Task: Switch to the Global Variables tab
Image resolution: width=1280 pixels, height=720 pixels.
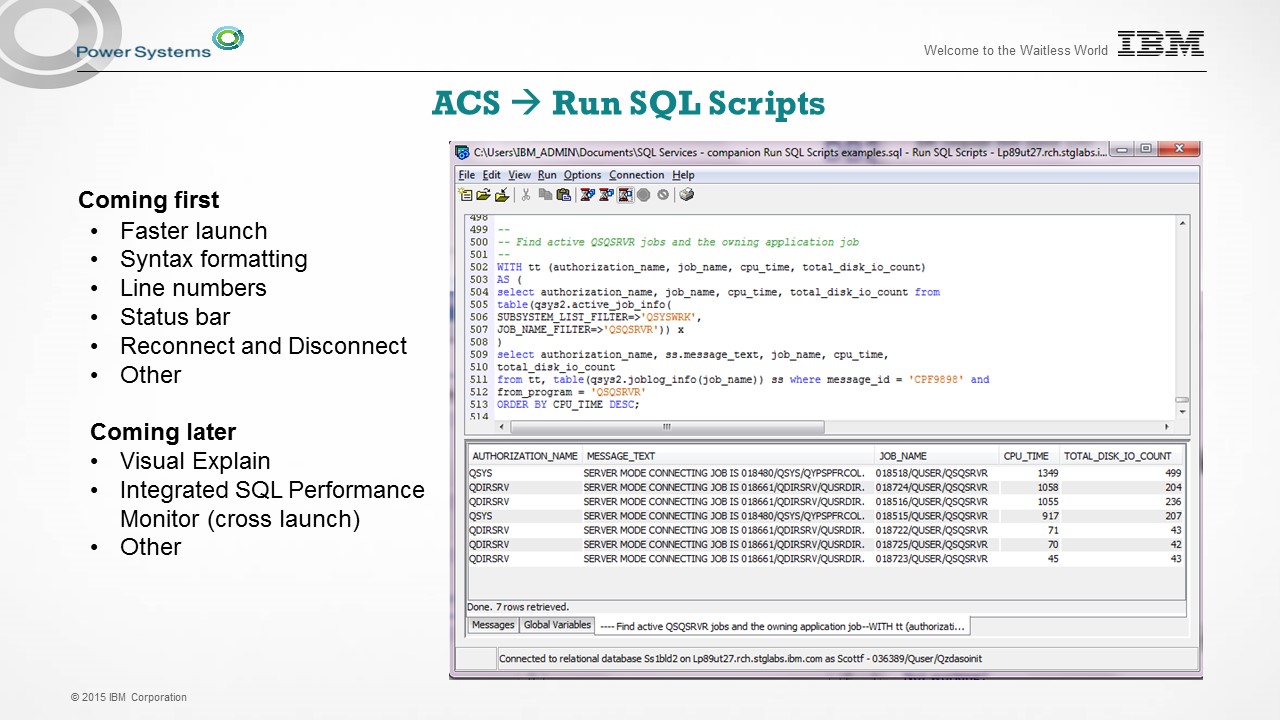Action: tap(557, 625)
